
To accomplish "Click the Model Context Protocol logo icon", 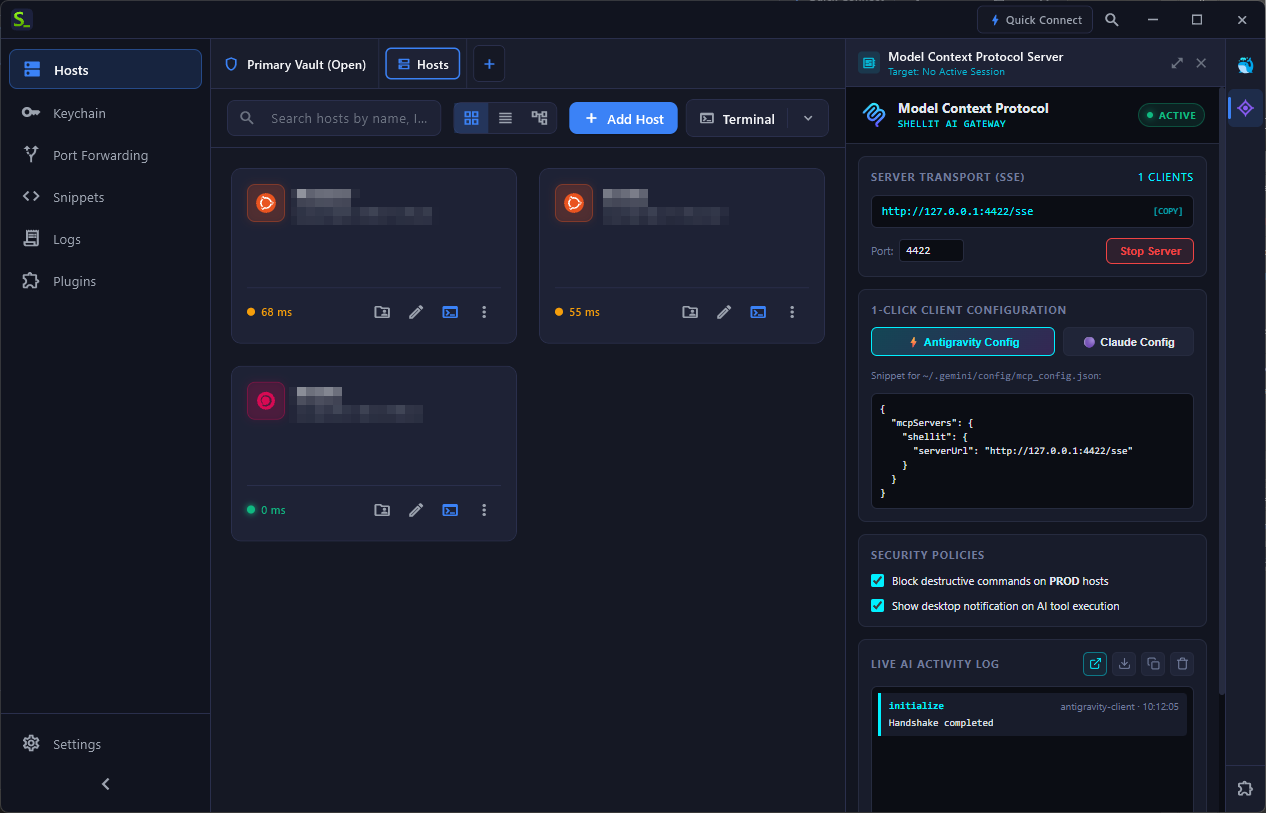I will (874, 115).
